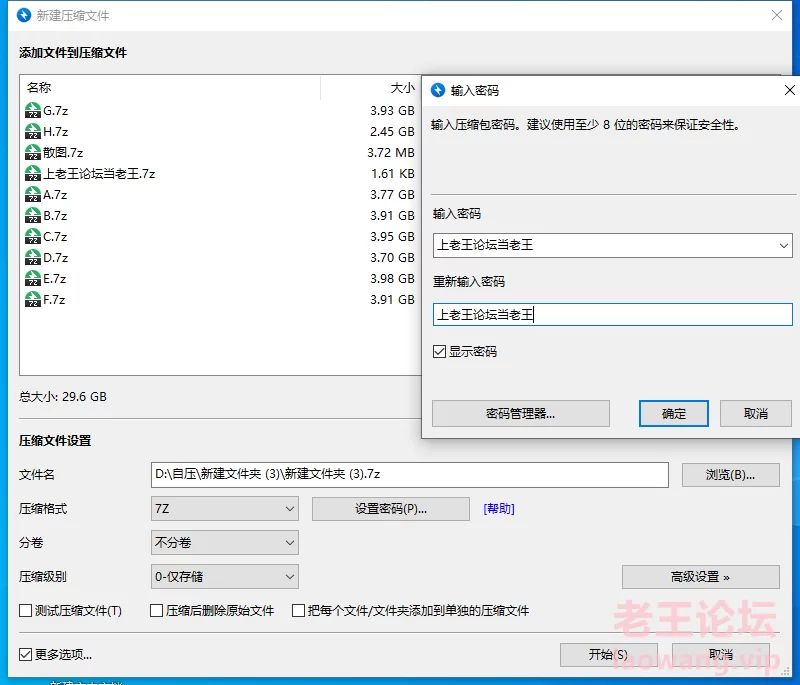Viewport: 800px width, 685px height.
Task: Select H.7z file name
Action: pyautogui.click(x=56, y=131)
